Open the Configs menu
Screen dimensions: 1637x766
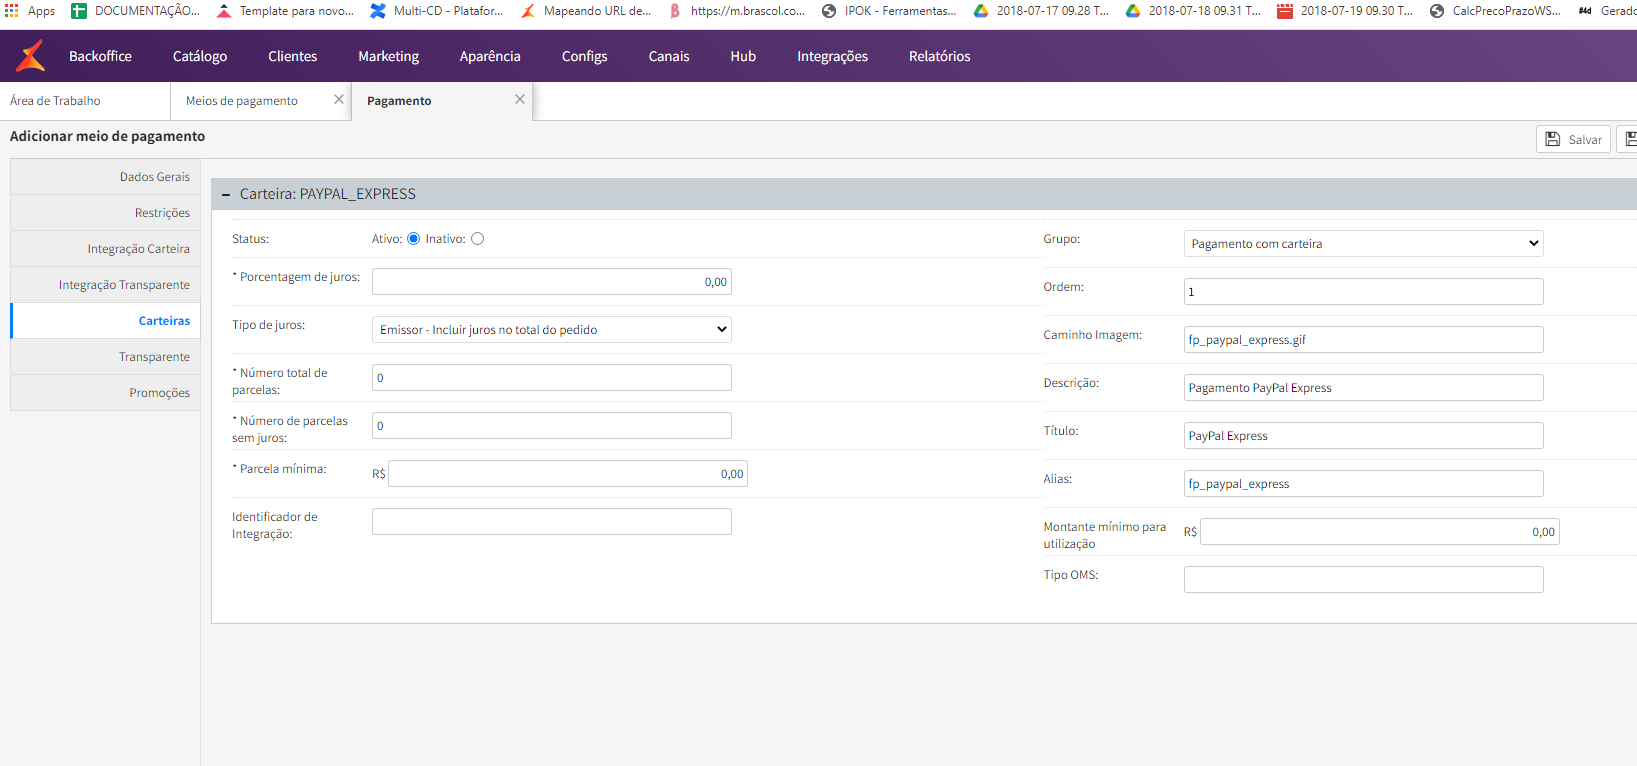point(585,56)
